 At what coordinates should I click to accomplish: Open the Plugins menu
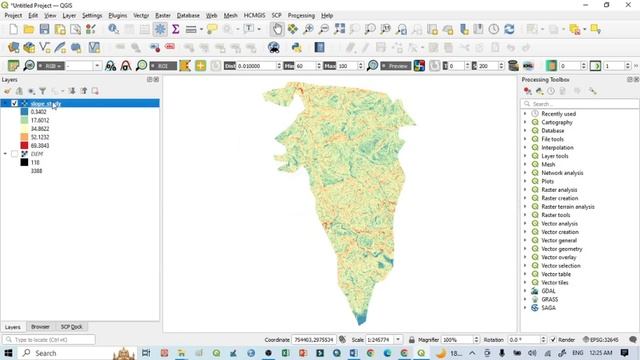pyautogui.click(x=118, y=16)
